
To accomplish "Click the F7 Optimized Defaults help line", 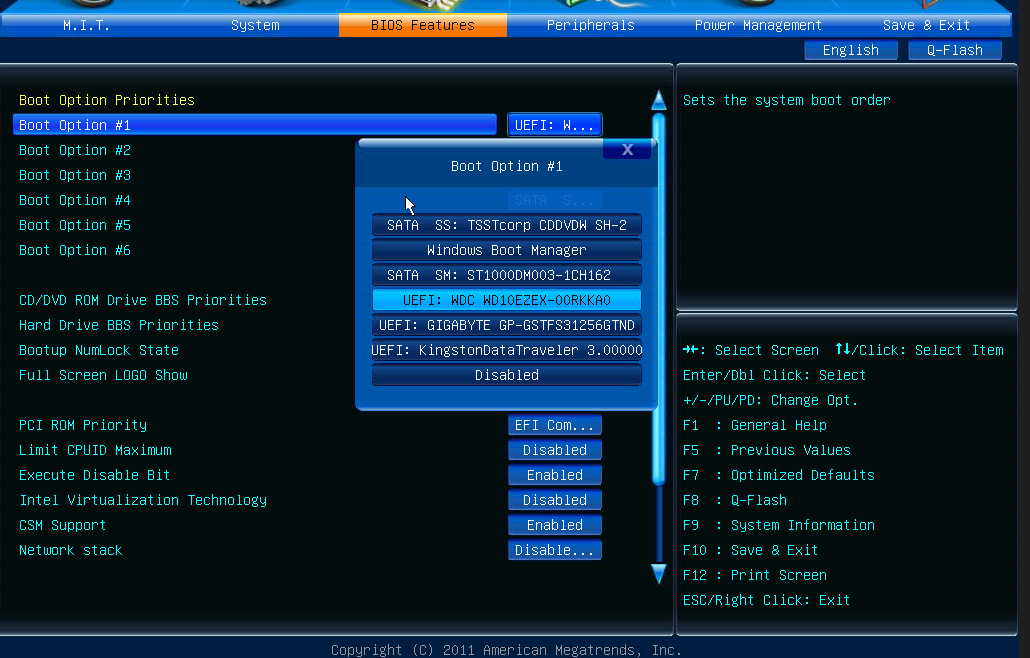I will (778, 475).
